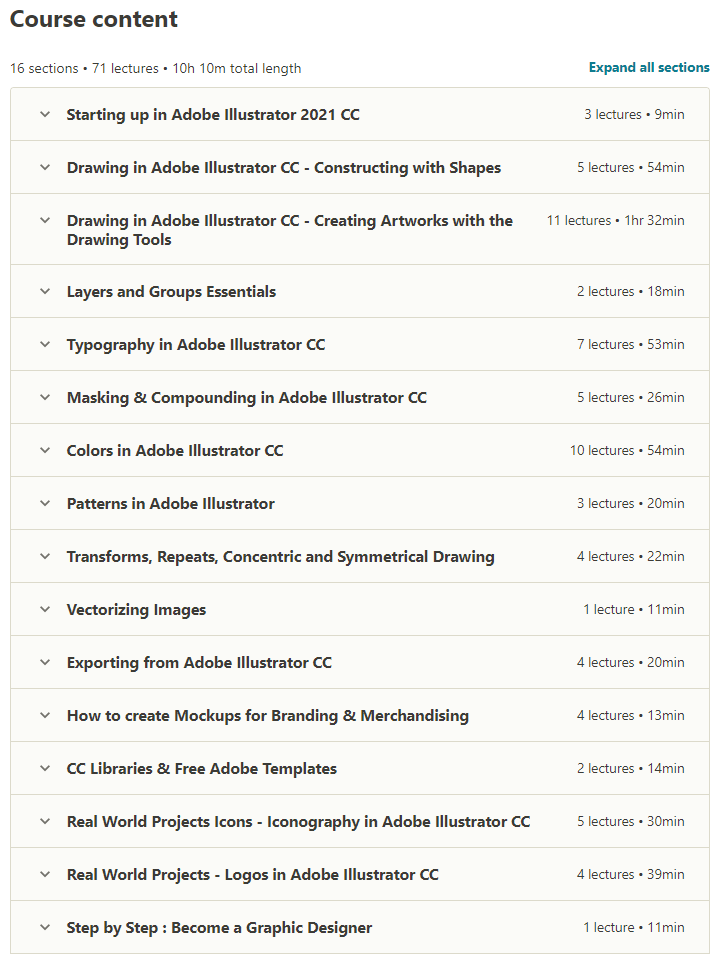This screenshot has width=721, height=964.
Task: Open Vectorizing Images section title
Action: pyautogui.click(x=136, y=610)
